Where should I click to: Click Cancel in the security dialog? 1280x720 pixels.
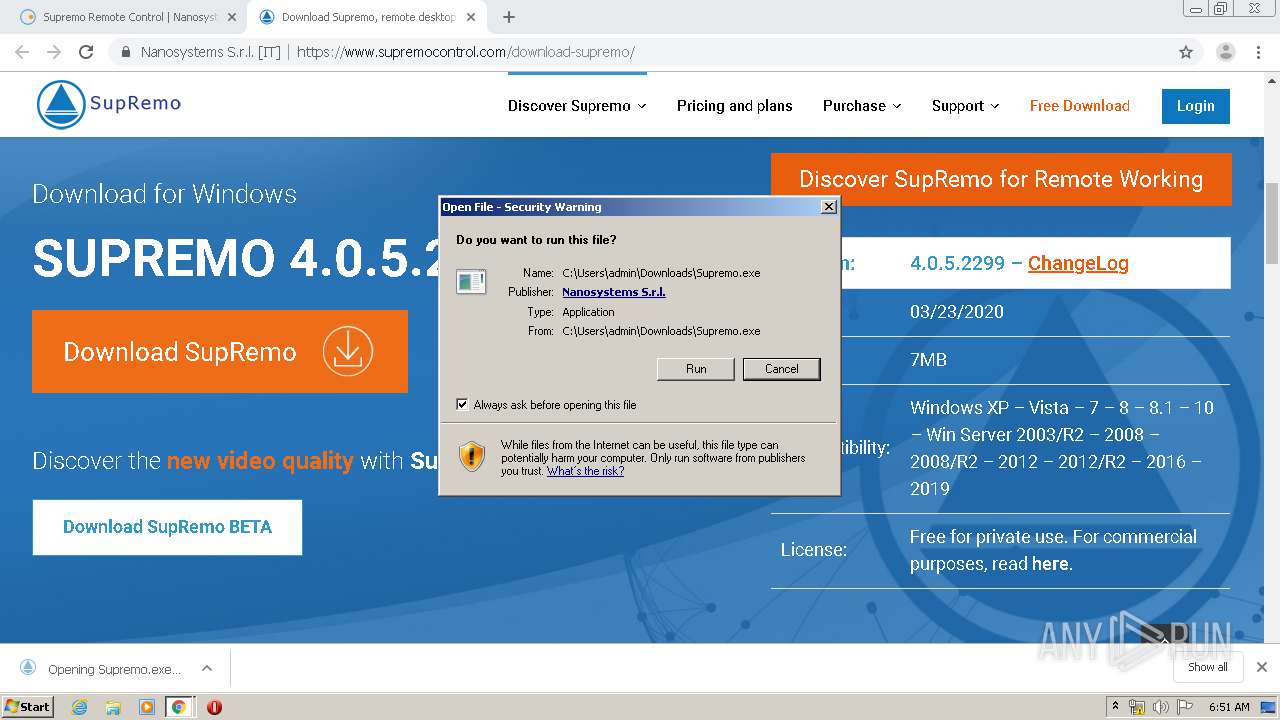pos(782,369)
